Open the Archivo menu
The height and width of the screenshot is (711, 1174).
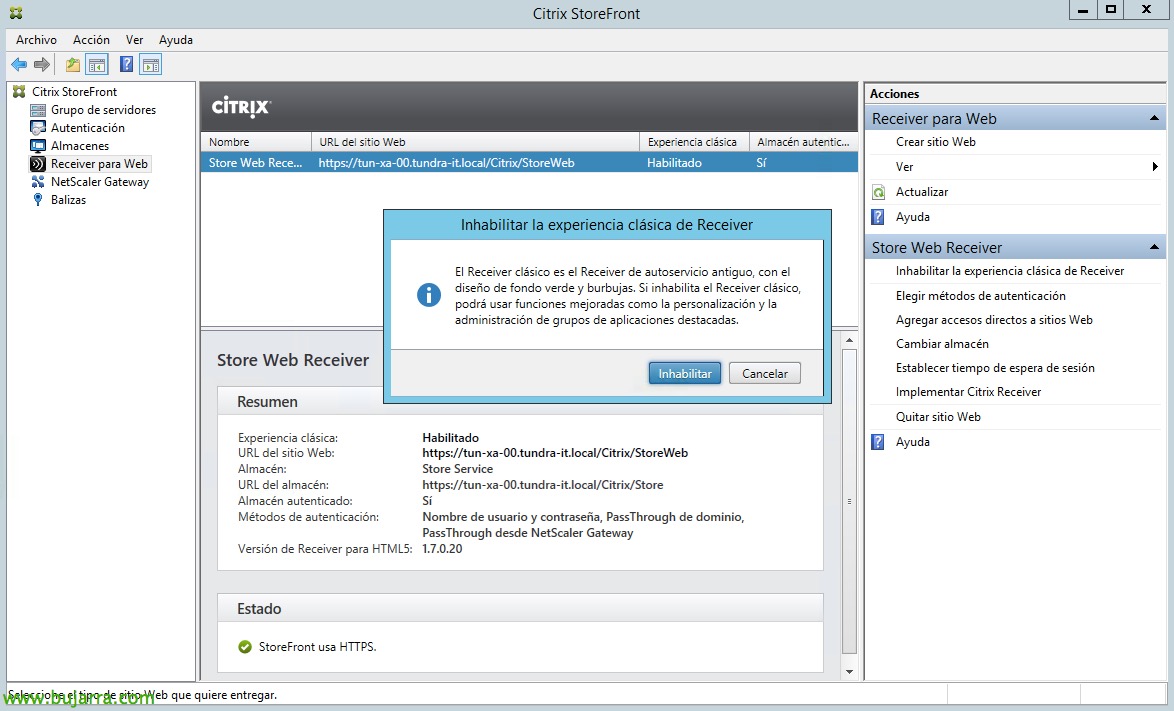tap(36, 40)
